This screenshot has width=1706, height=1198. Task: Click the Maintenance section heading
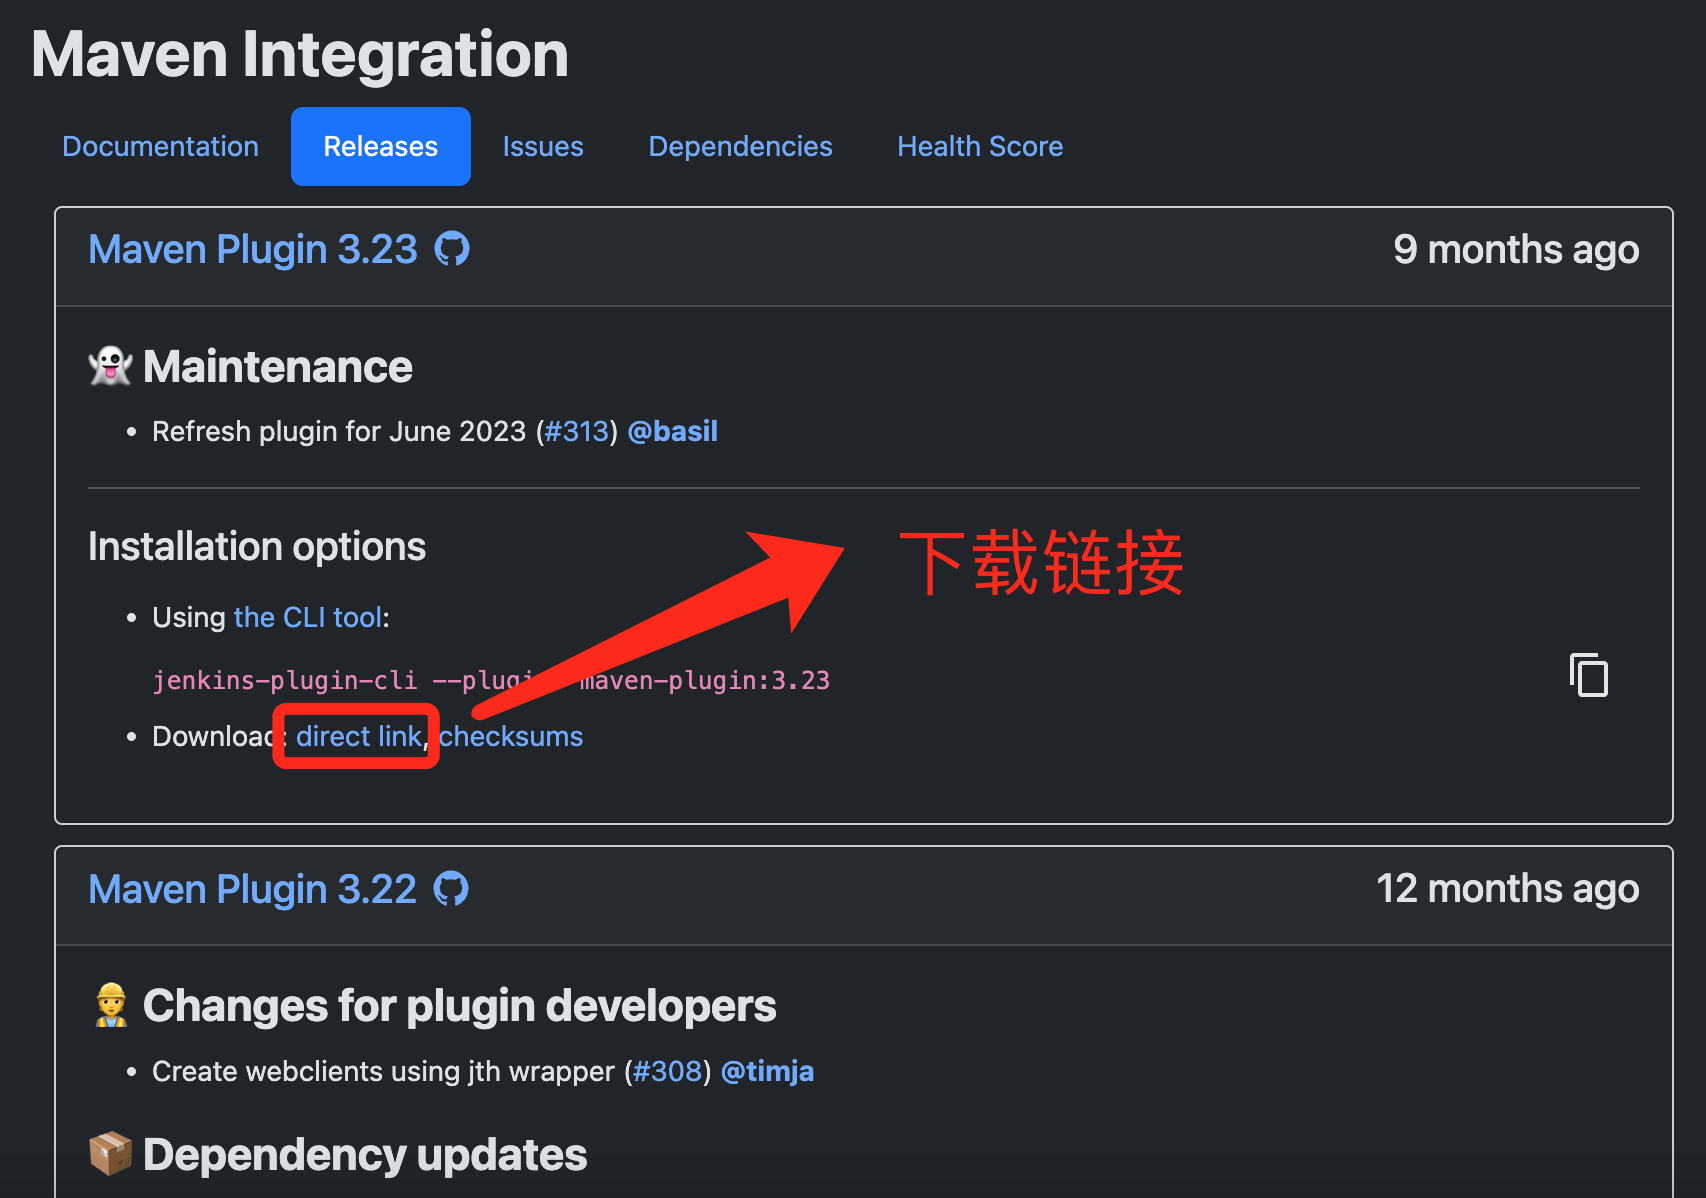(277, 367)
